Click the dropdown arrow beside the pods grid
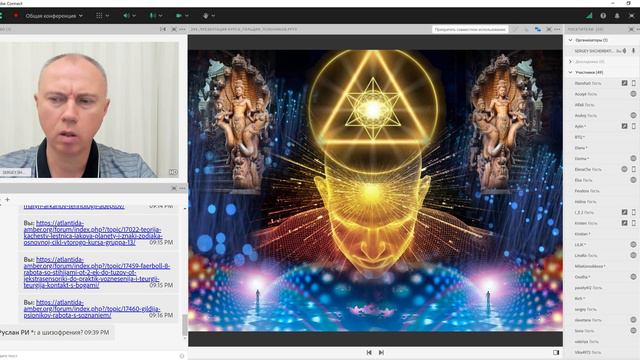This screenshot has width=640, height=360. (107, 16)
